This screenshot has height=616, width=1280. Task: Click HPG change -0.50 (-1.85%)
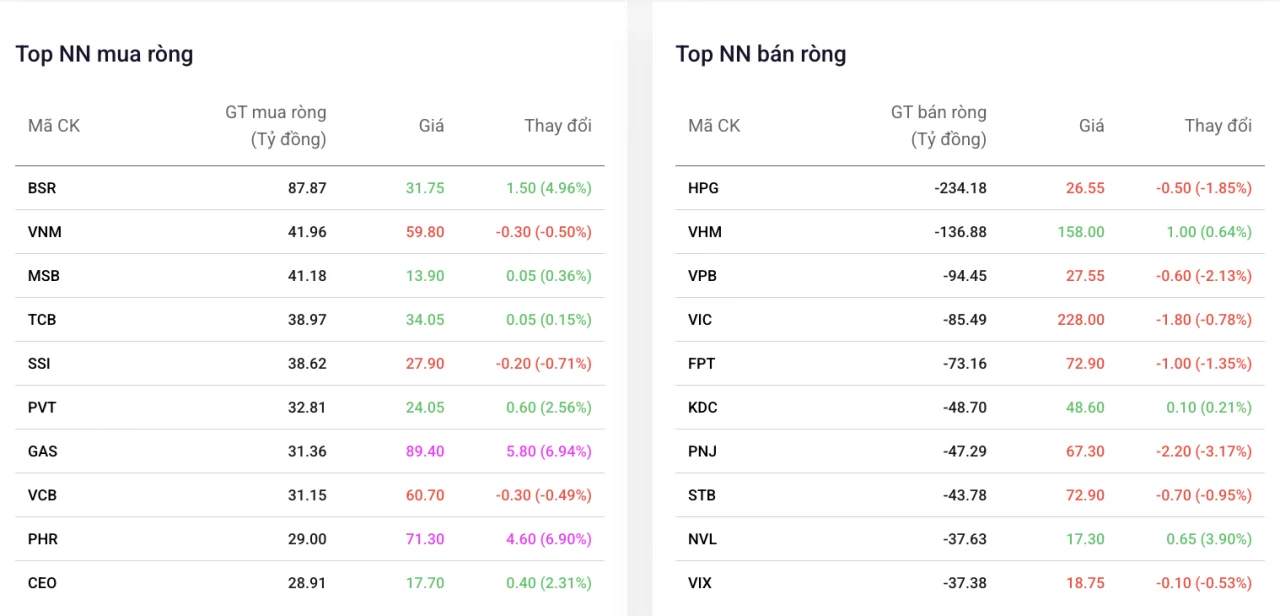(1204, 188)
